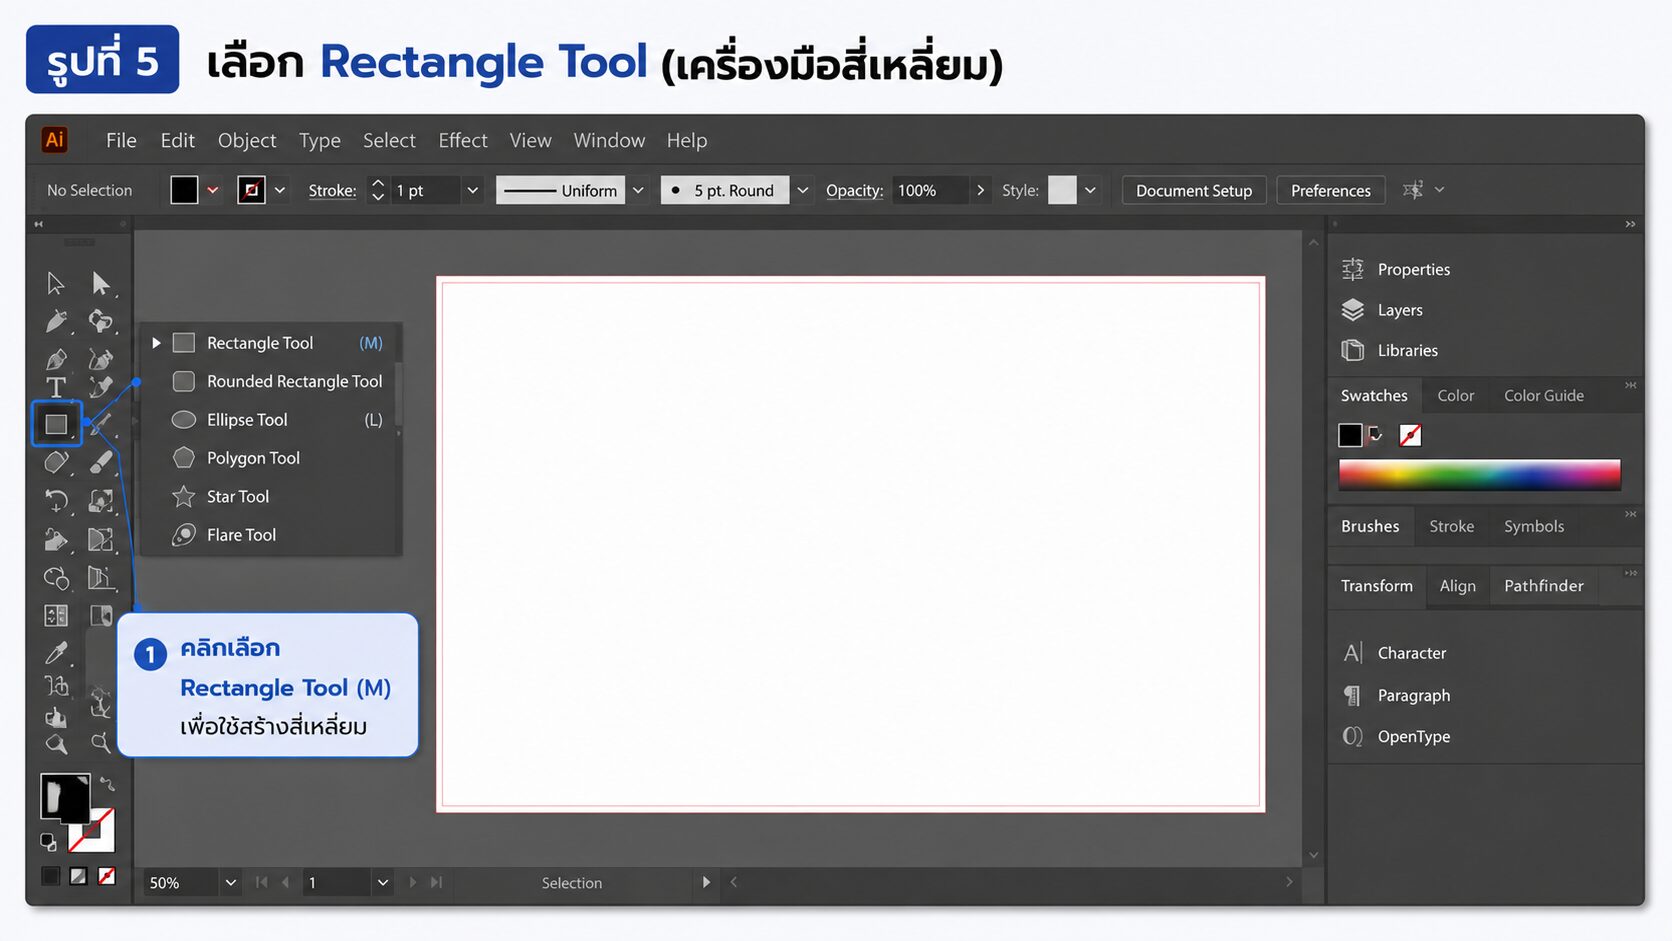Viewport: 1672px width, 941px height.
Task: Expand the Opacity slider arrow
Action: [x=980, y=190]
